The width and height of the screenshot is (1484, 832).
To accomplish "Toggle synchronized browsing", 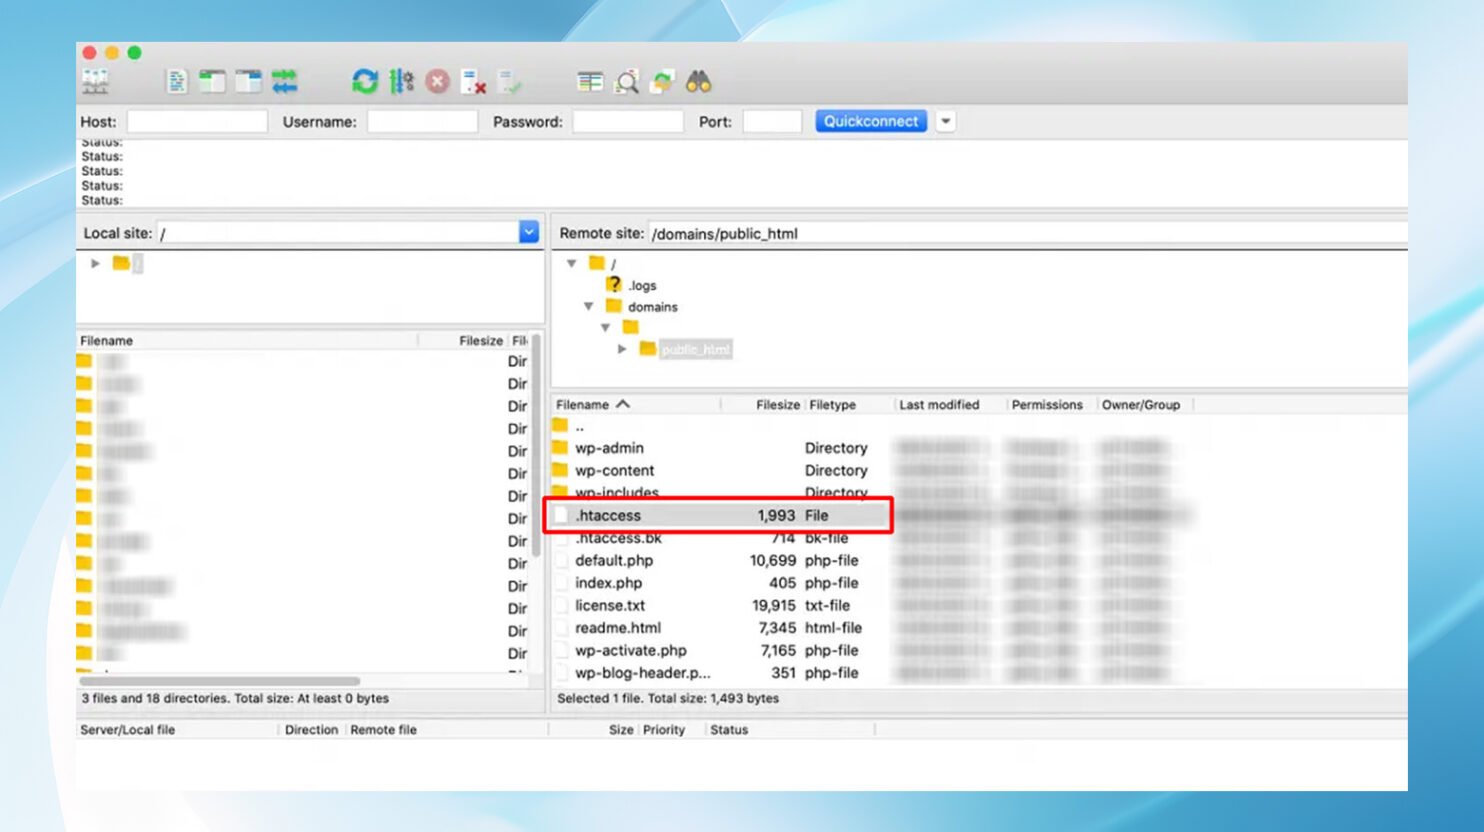I will (x=662, y=82).
